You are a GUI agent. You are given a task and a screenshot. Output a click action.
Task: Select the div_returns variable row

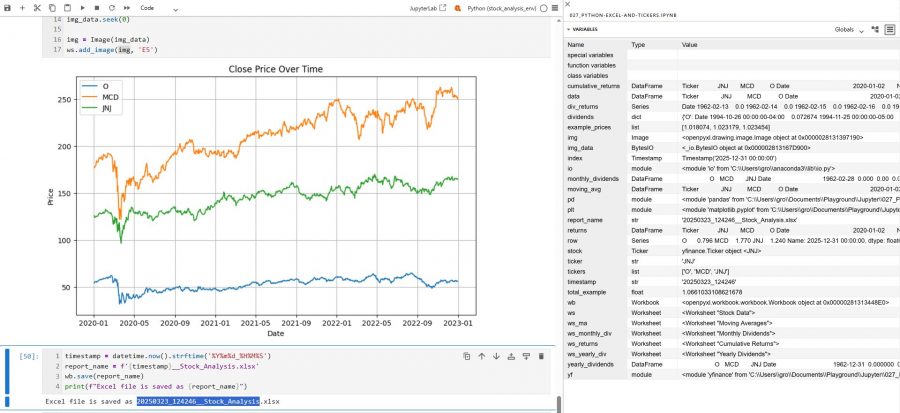[x=732, y=107]
